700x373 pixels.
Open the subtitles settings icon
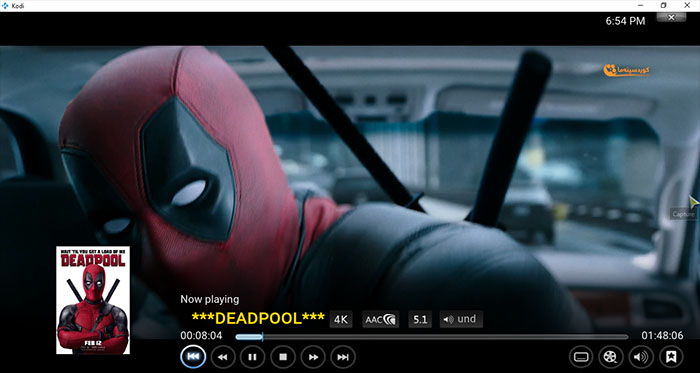coord(581,357)
